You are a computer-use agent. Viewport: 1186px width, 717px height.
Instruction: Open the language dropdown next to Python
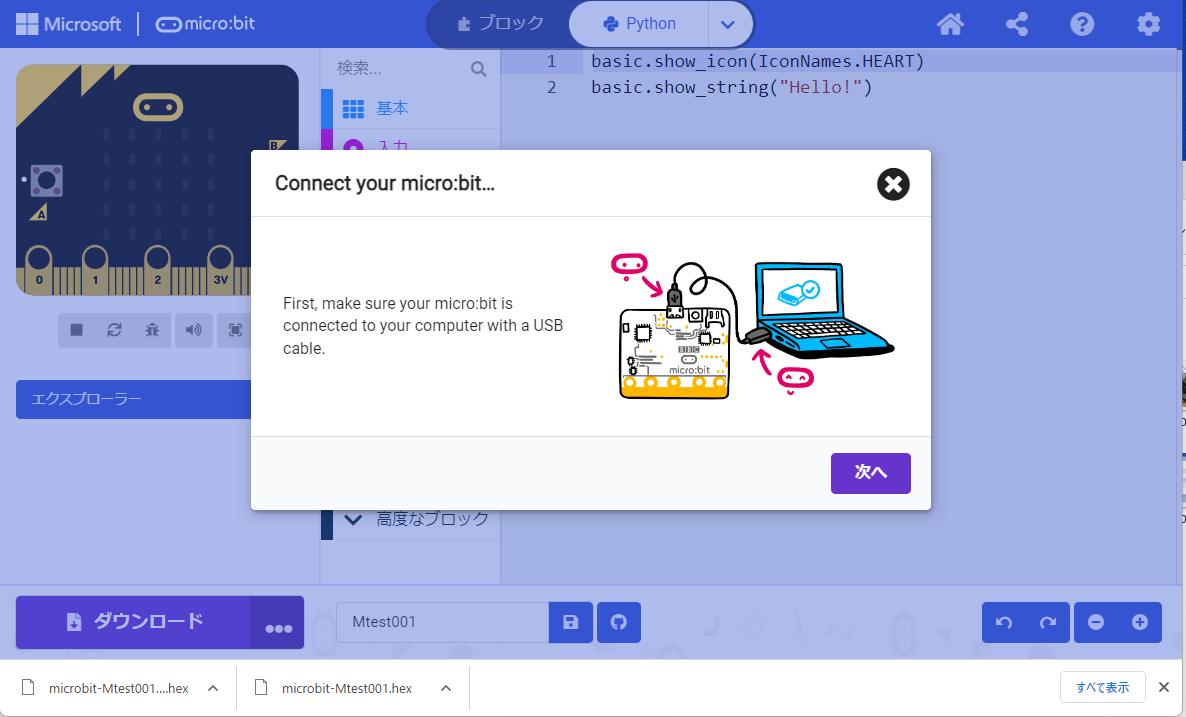pyautogui.click(x=728, y=24)
